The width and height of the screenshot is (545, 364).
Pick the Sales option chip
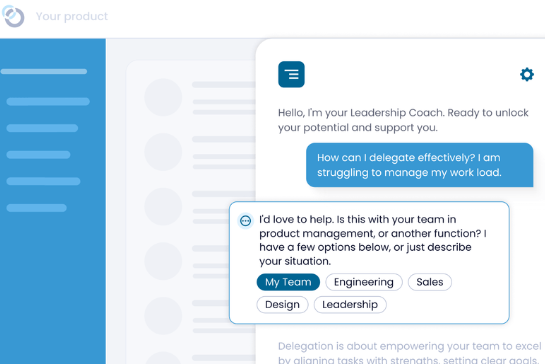pyautogui.click(x=430, y=282)
